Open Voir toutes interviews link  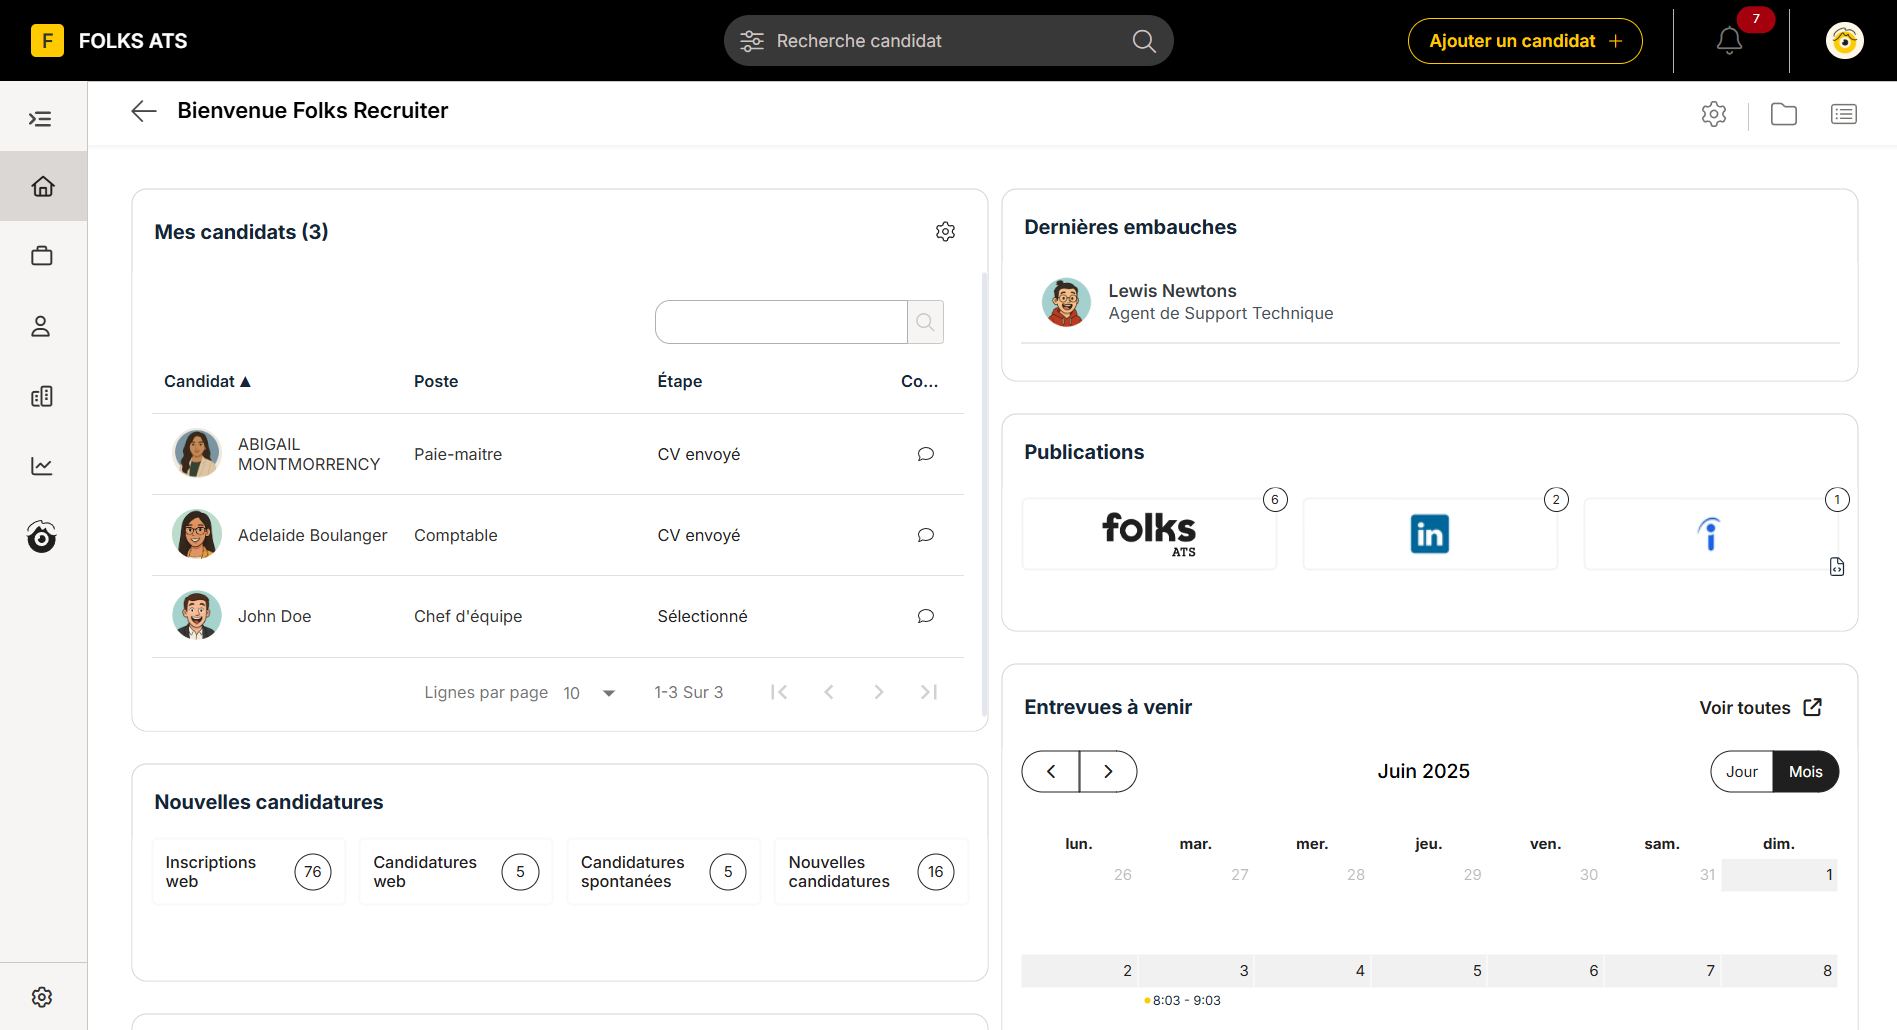(x=1760, y=708)
